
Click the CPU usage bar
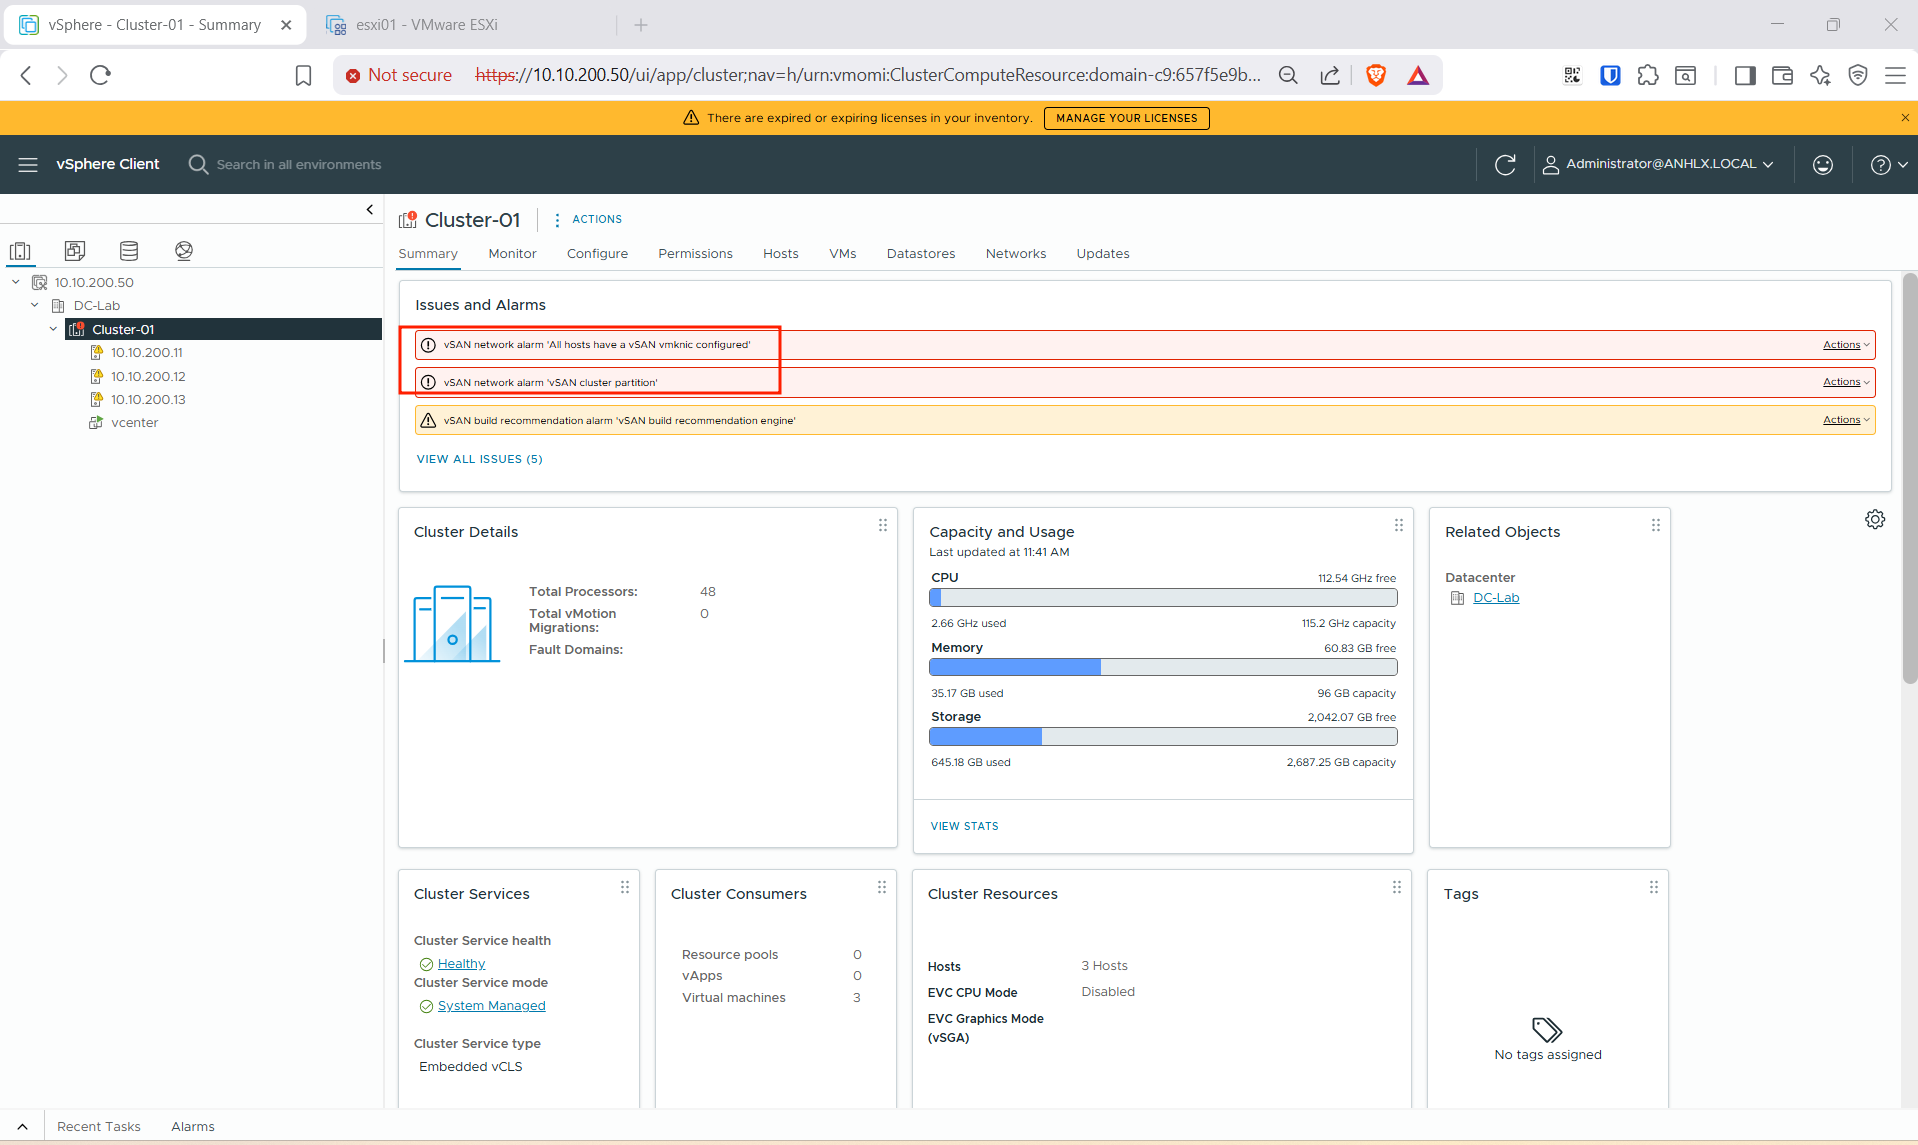(1163, 598)
